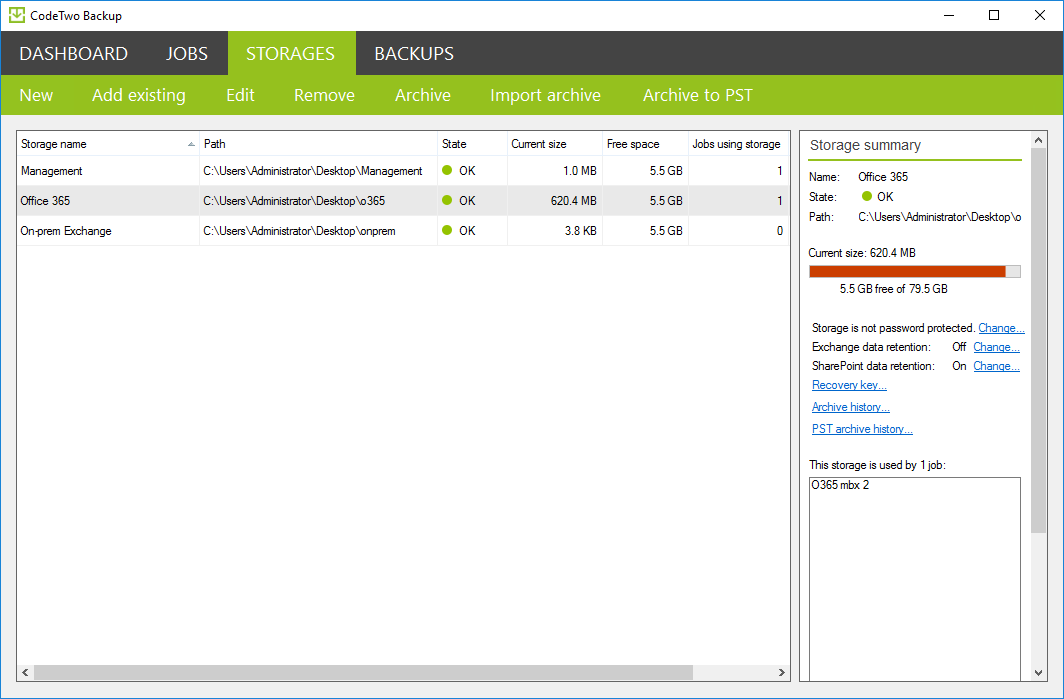Image resolution: width=1064 pixels, height=699 pixels.
Task: Select the O365 mbx 2 job in the list
Action: pyautogui.click(x=840, y=485)
